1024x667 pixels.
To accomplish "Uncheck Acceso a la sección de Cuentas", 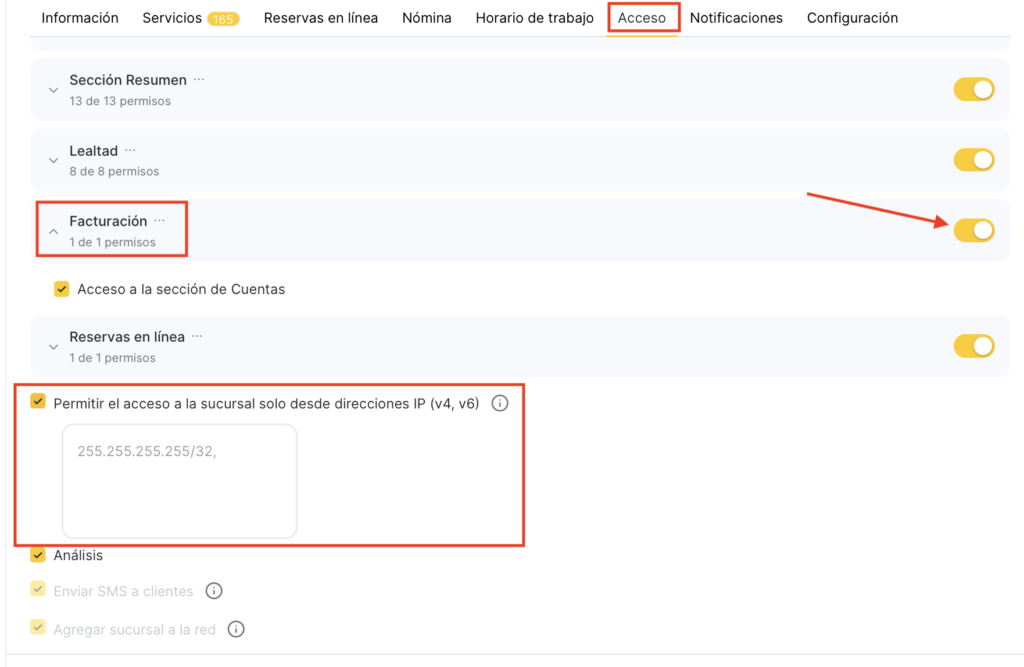I will (62, 289).
